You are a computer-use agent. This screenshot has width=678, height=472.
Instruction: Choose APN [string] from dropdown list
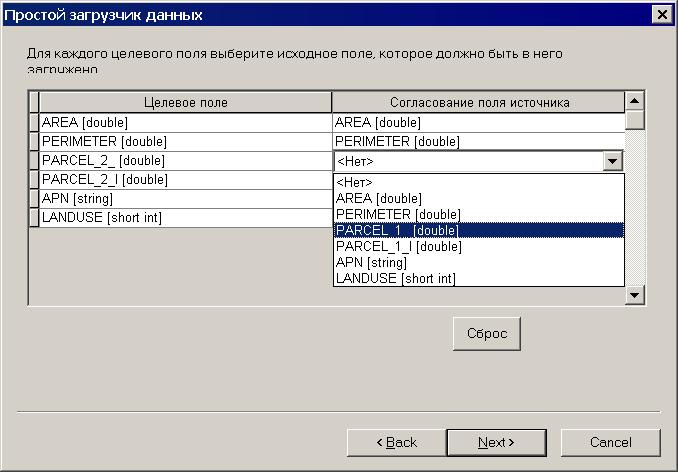point(479,262)
